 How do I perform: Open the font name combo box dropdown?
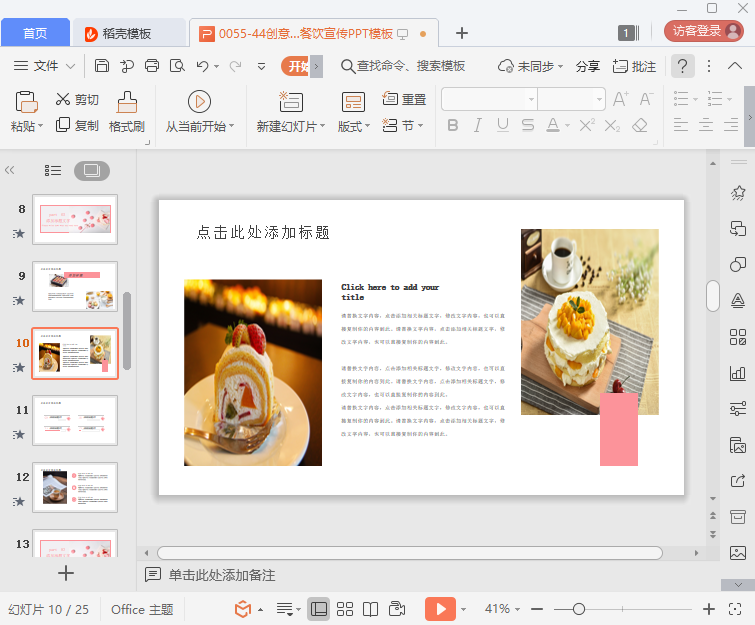click(531, 99)
